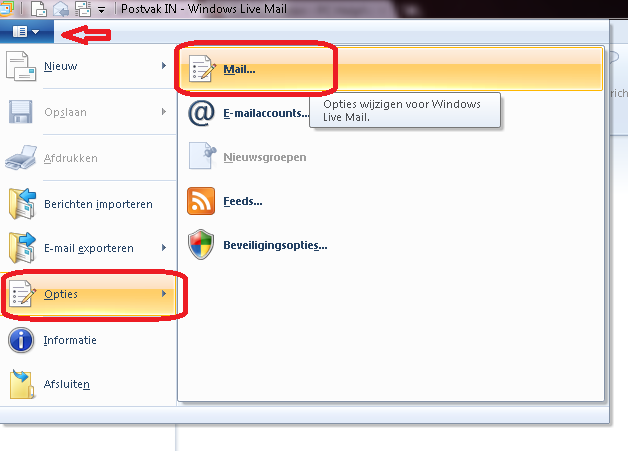The width and height of the screenshot is (628, 451).
Task: Select the Nieuwsgroepen submenu entry
Action: coord(390,157)
